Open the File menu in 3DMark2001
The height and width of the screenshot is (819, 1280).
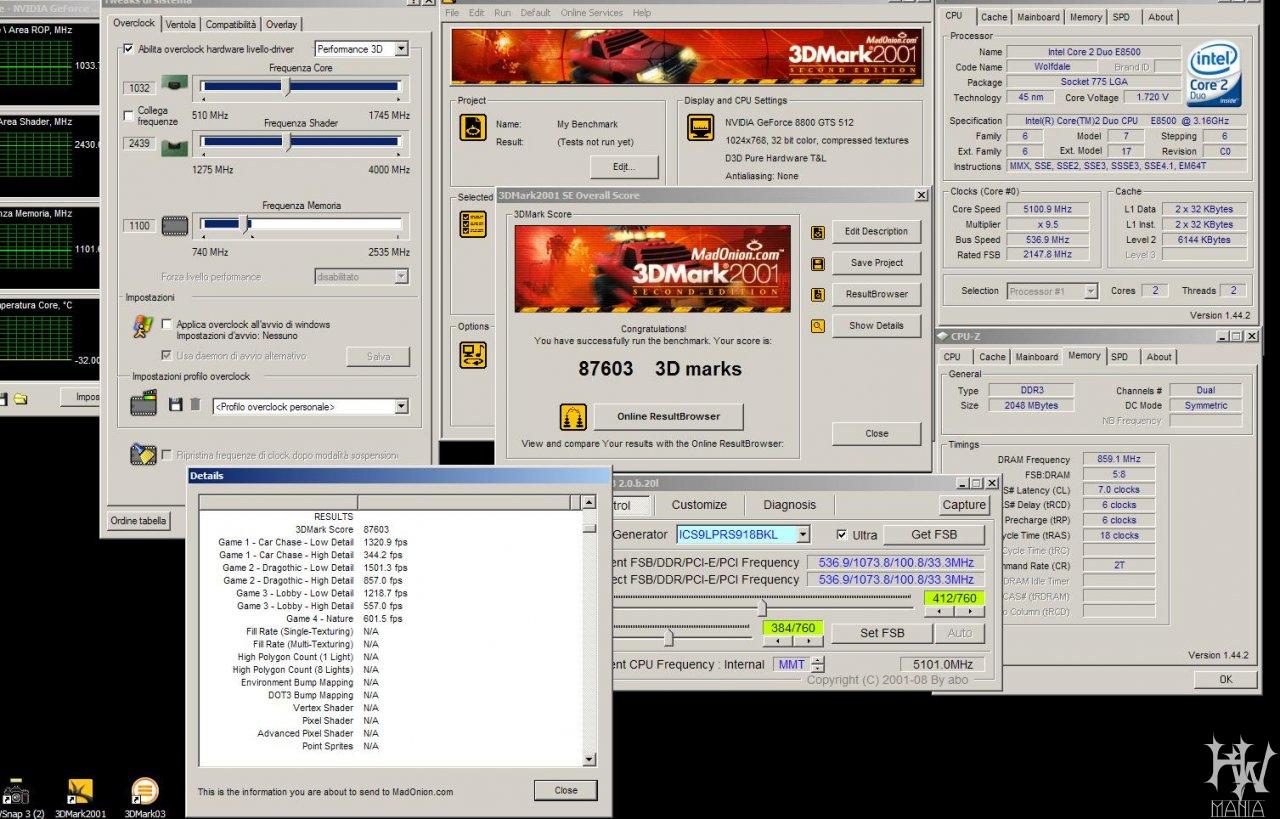pyautogui.click(x=451, y=13)
